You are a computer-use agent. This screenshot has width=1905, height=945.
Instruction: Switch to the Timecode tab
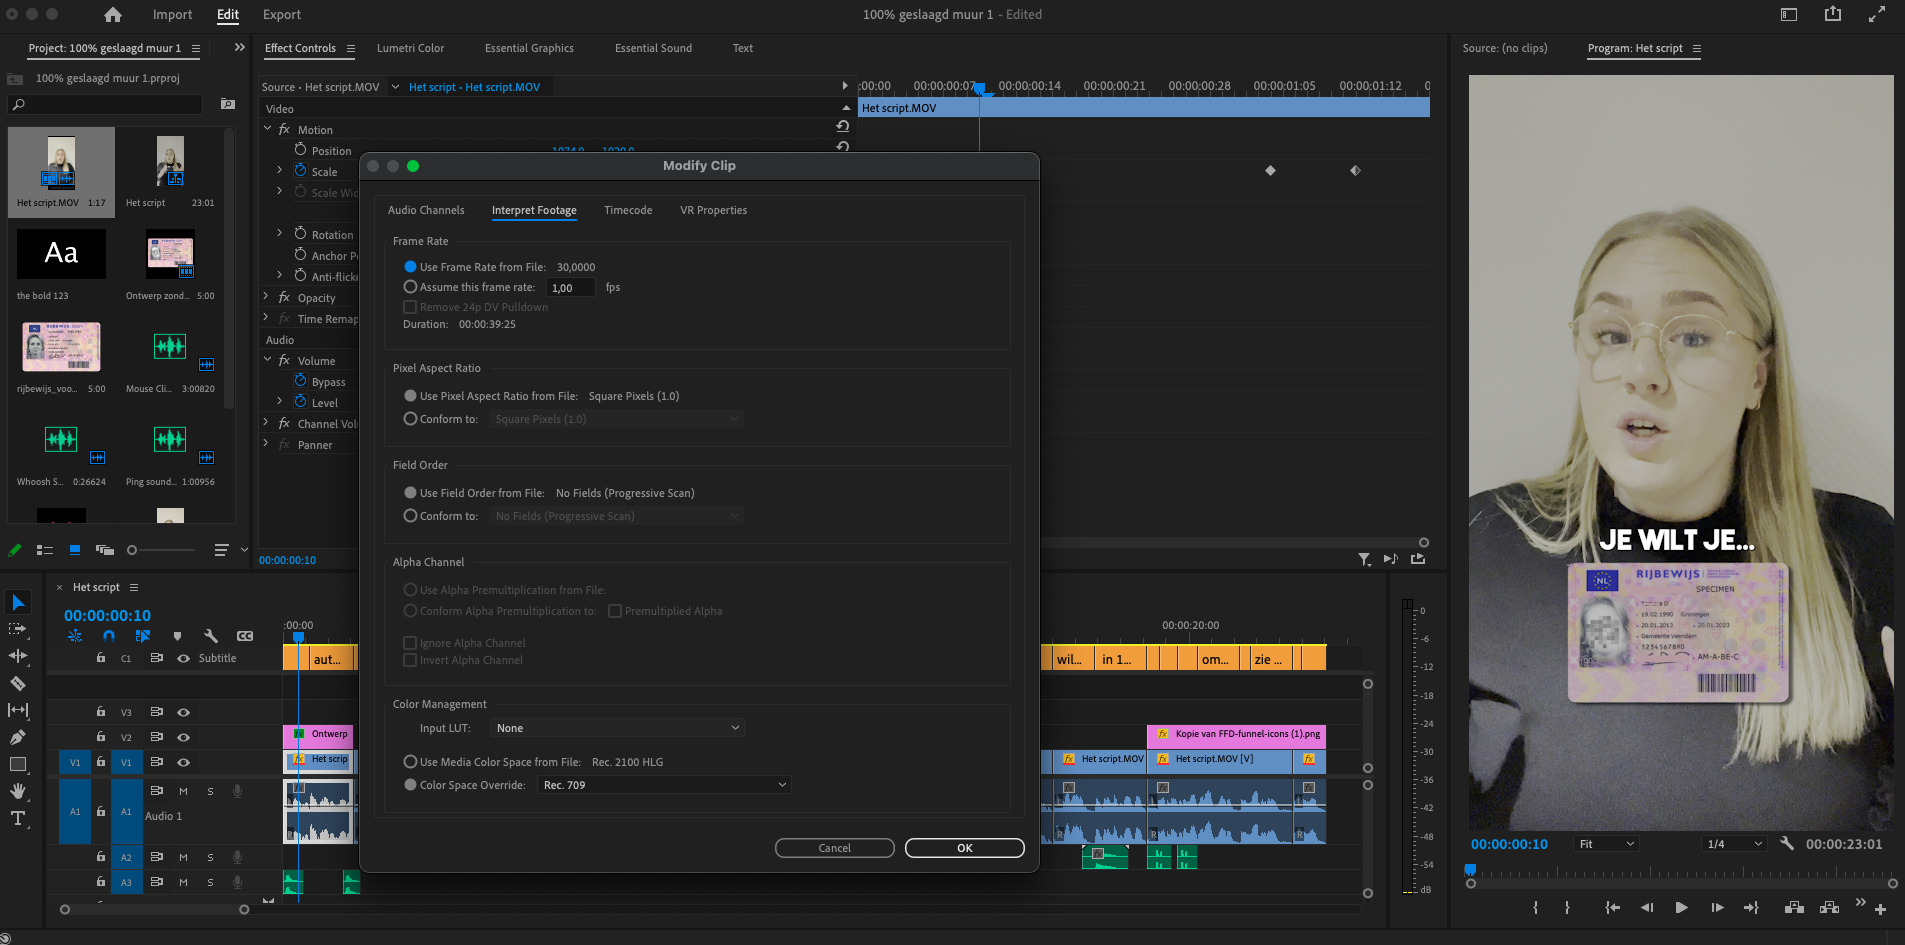pos(627,210)
